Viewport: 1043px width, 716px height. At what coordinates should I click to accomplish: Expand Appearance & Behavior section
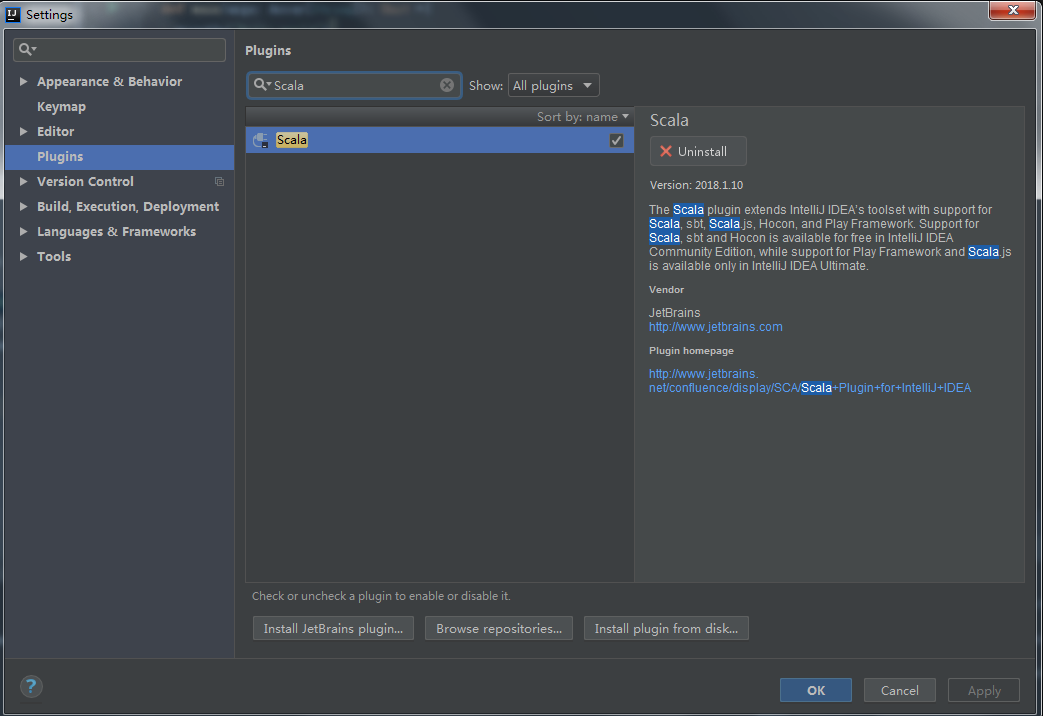tap(23, 81)
